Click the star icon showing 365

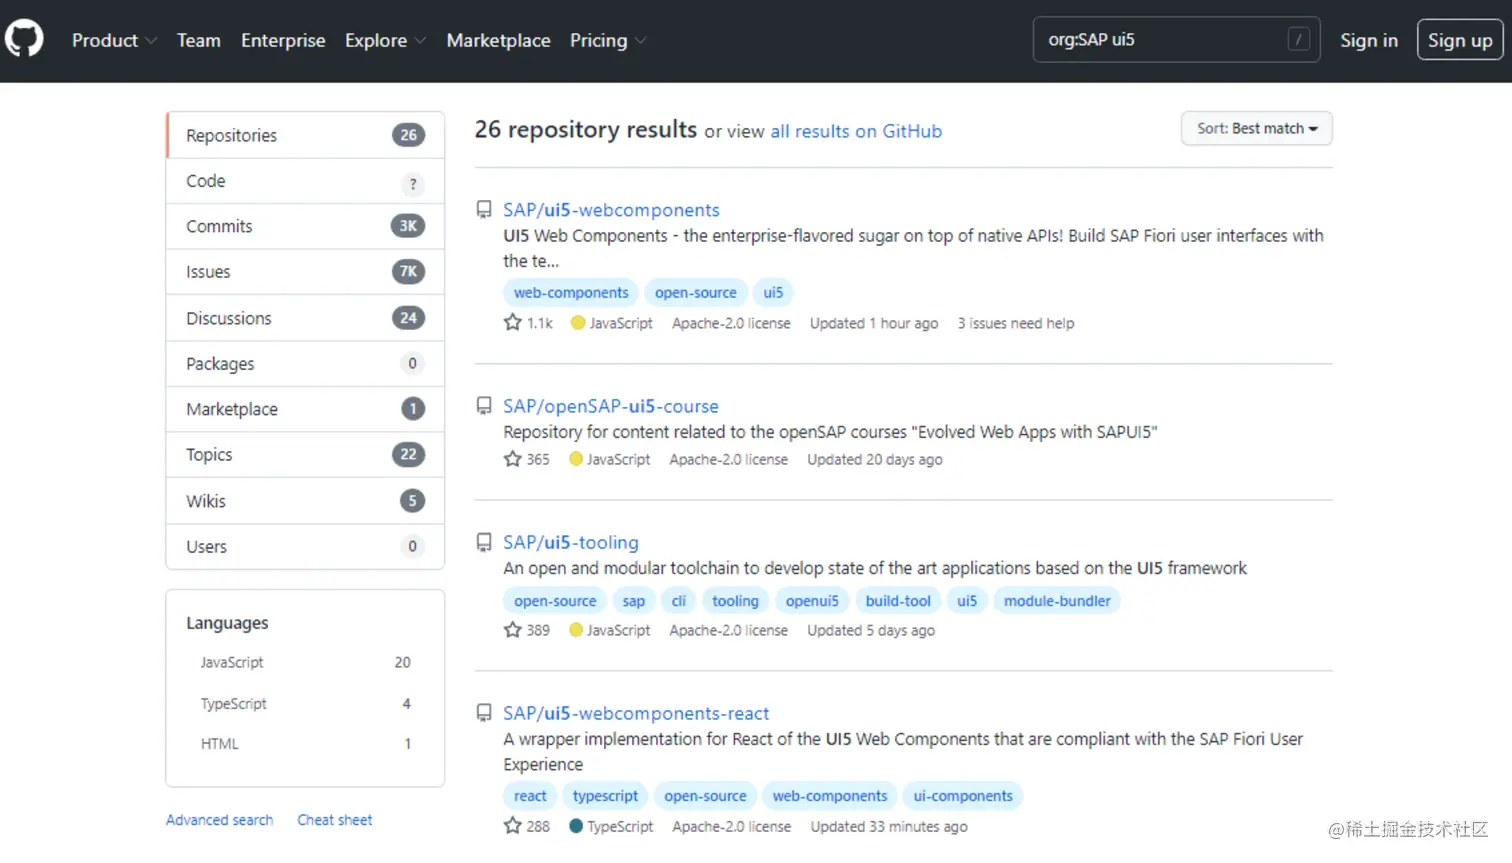(x=513, y=458)
